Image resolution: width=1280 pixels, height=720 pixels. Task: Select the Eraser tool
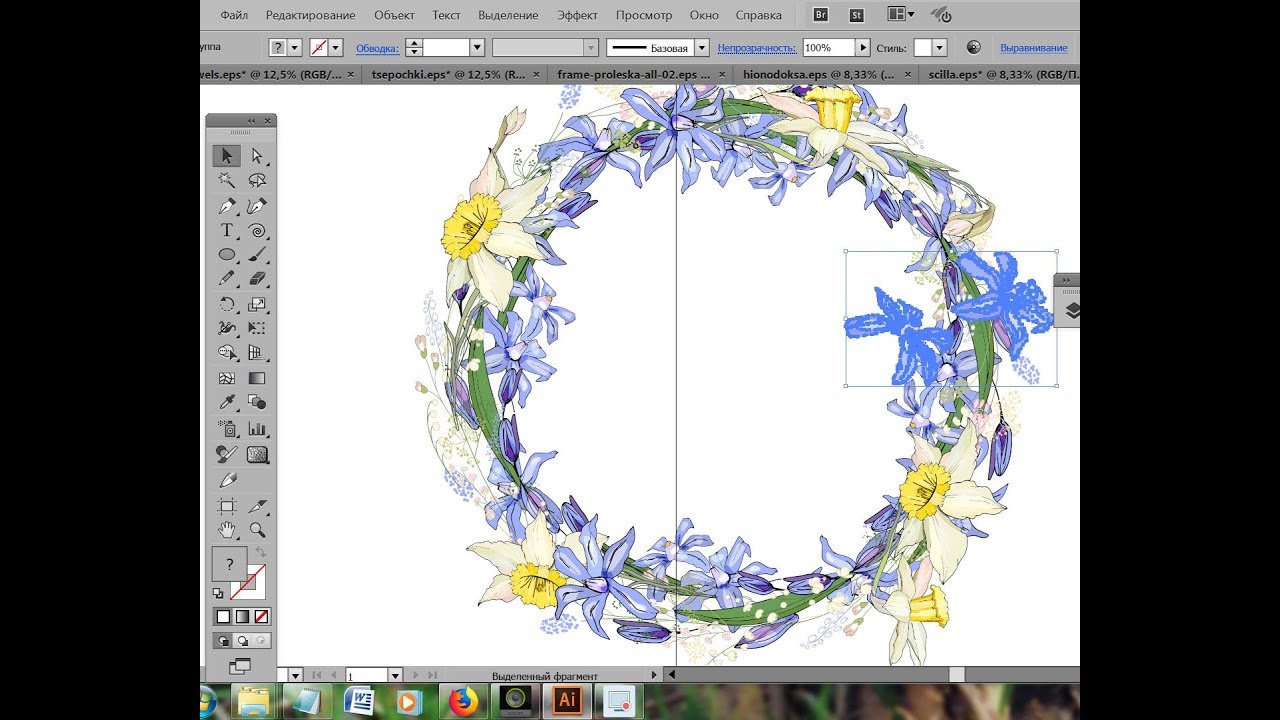(x=257, y=279)
